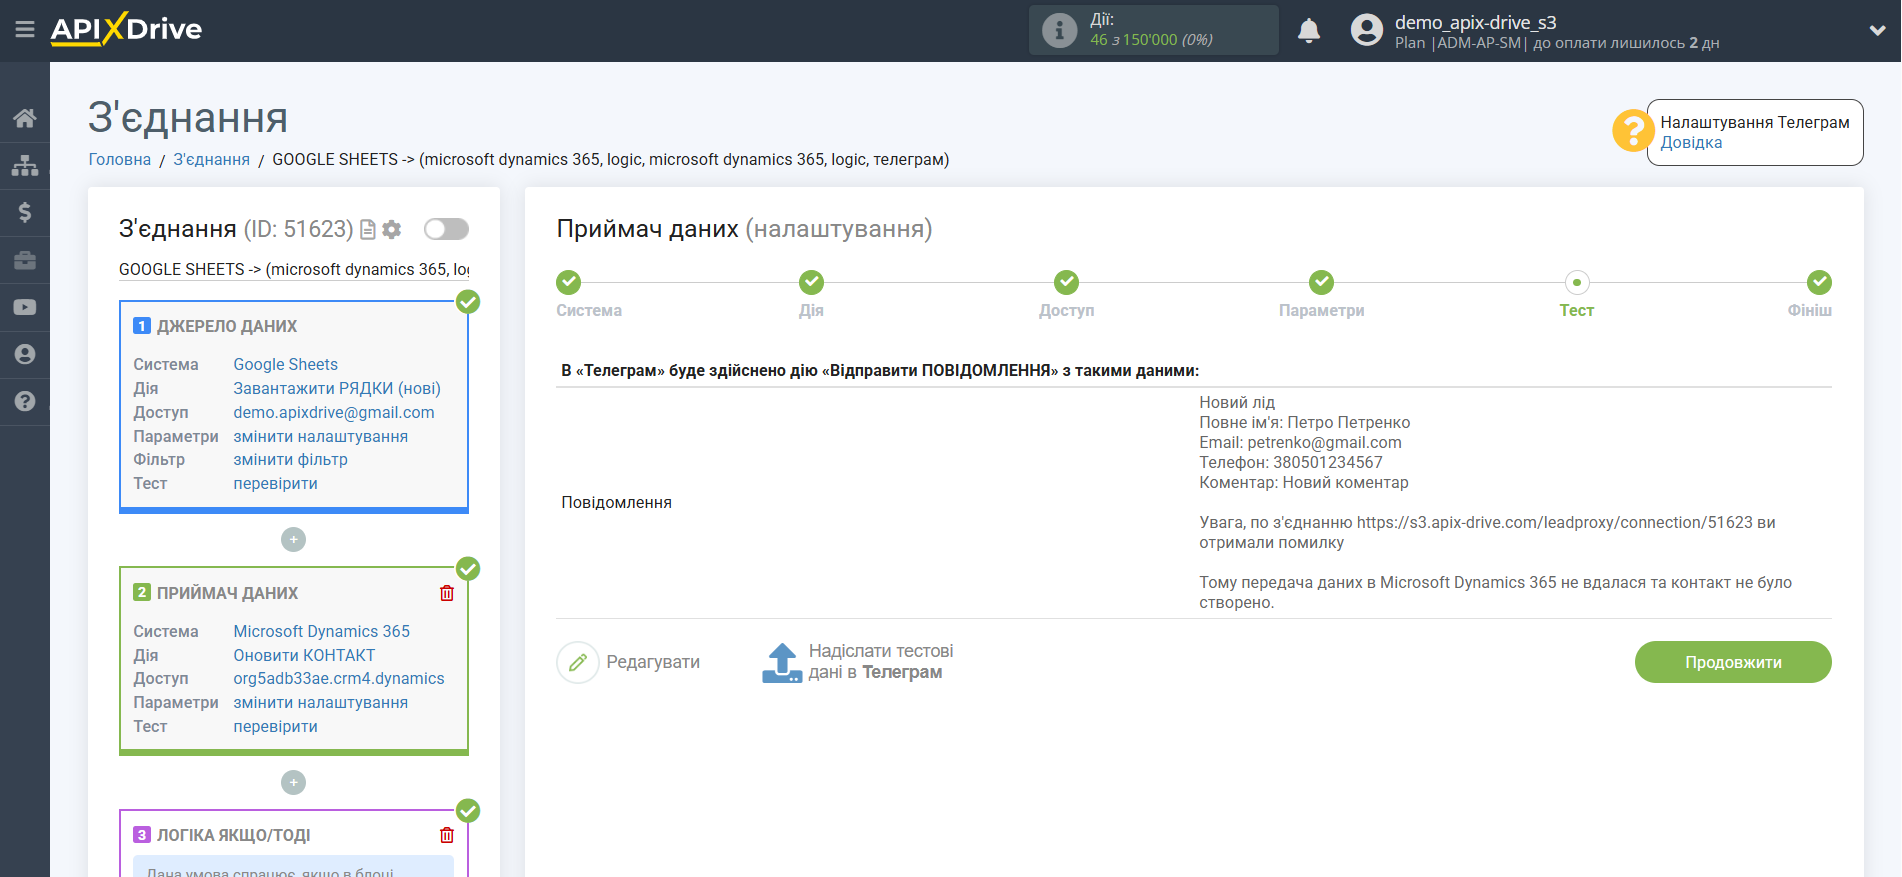This screenshot has width=1902, height=877.
Task: Click the yellow question mark help icon
Action: (1633, 131)
